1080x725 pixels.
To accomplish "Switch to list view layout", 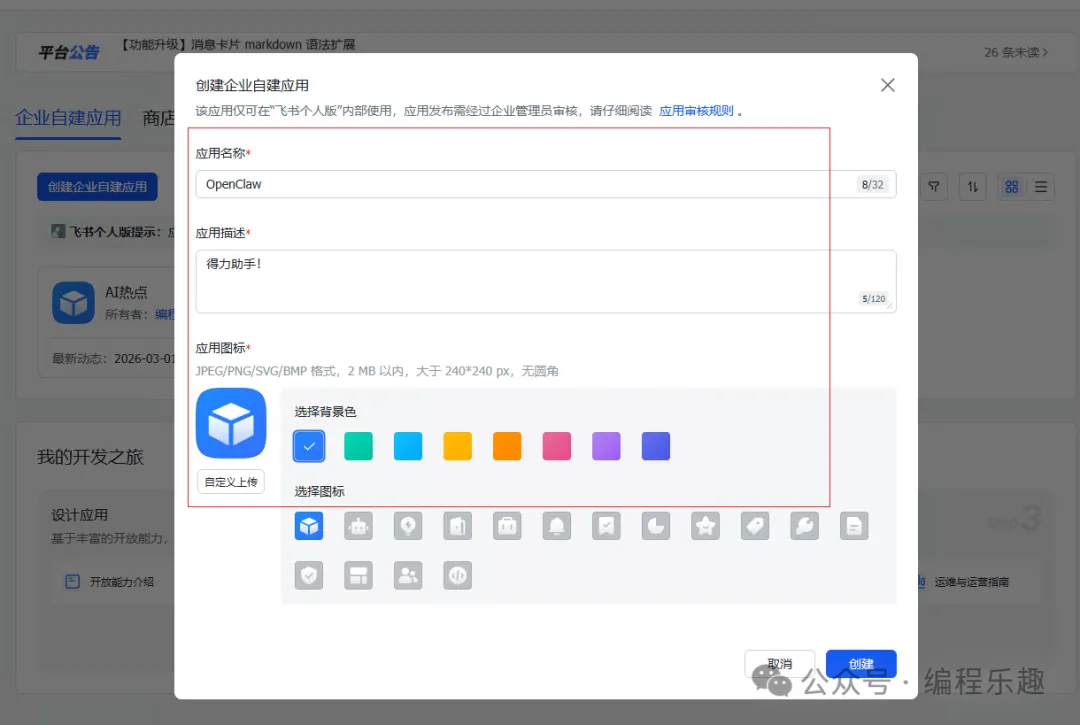I will coord(1039,186).
